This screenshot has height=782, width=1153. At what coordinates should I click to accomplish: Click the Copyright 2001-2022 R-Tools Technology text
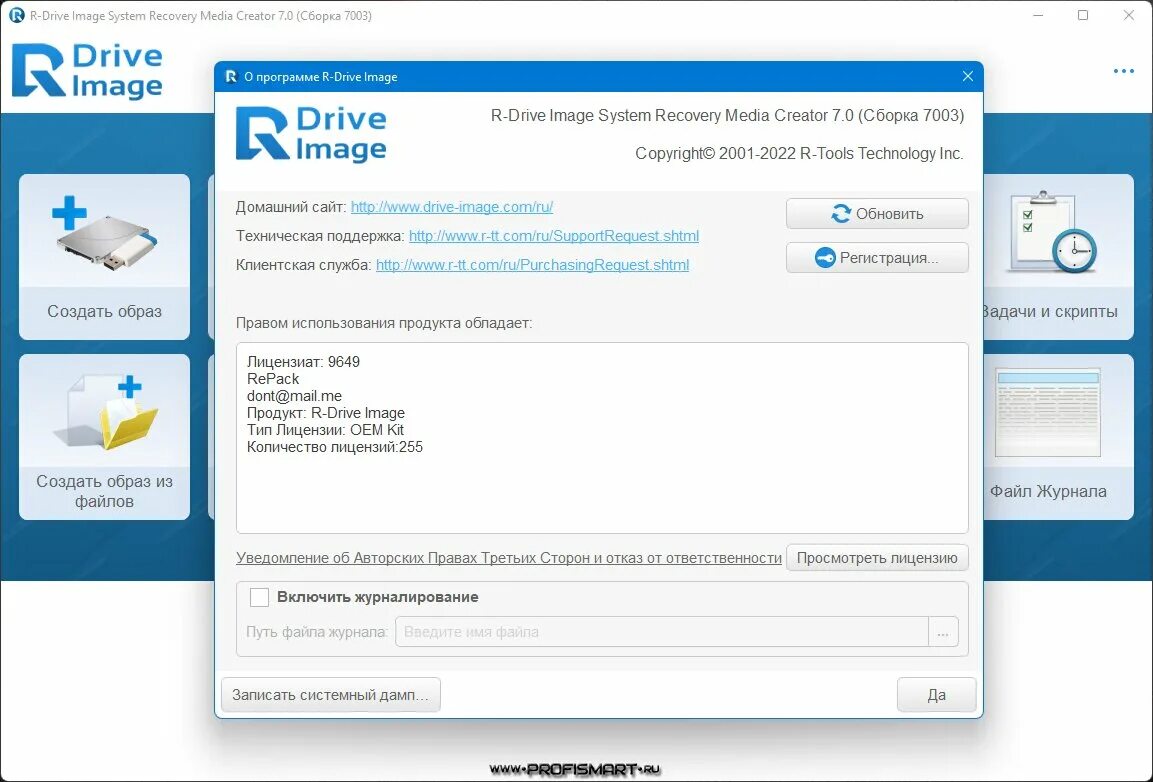(799, 154)
